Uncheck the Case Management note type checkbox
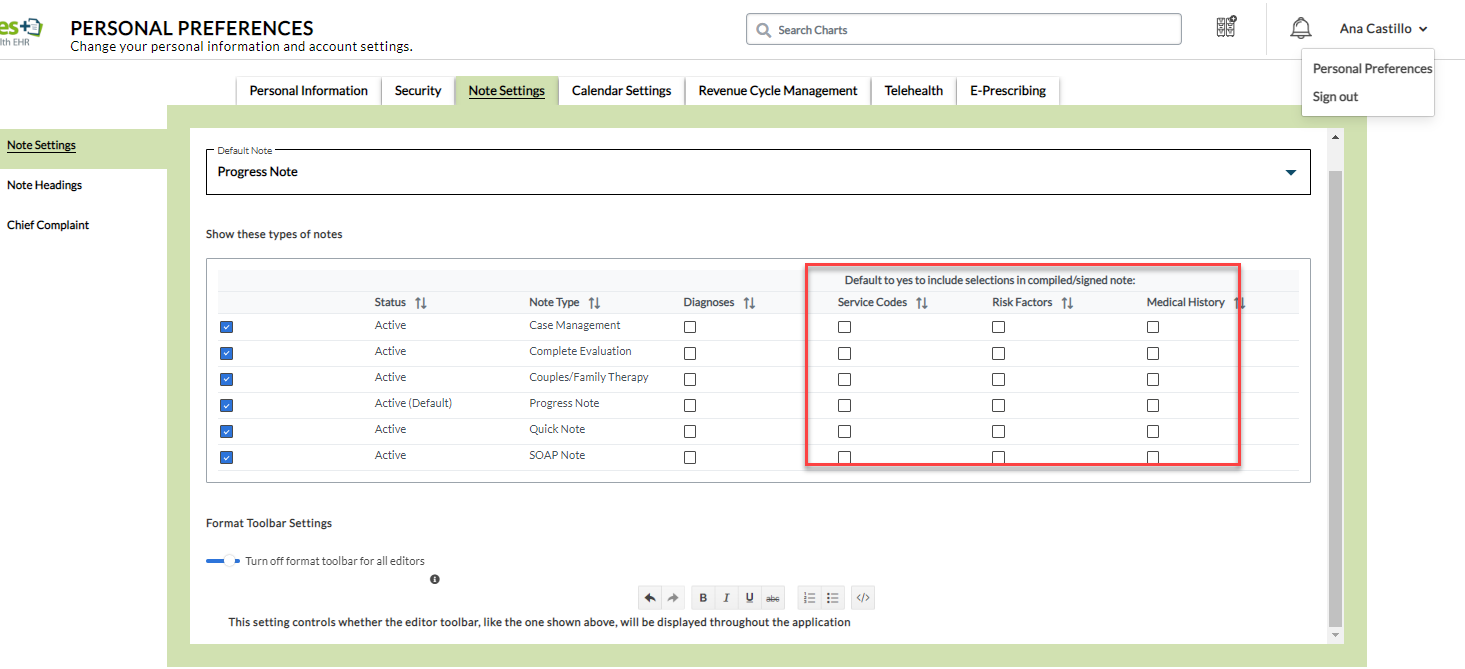1465x669 pixels. [x=226, y=327]
